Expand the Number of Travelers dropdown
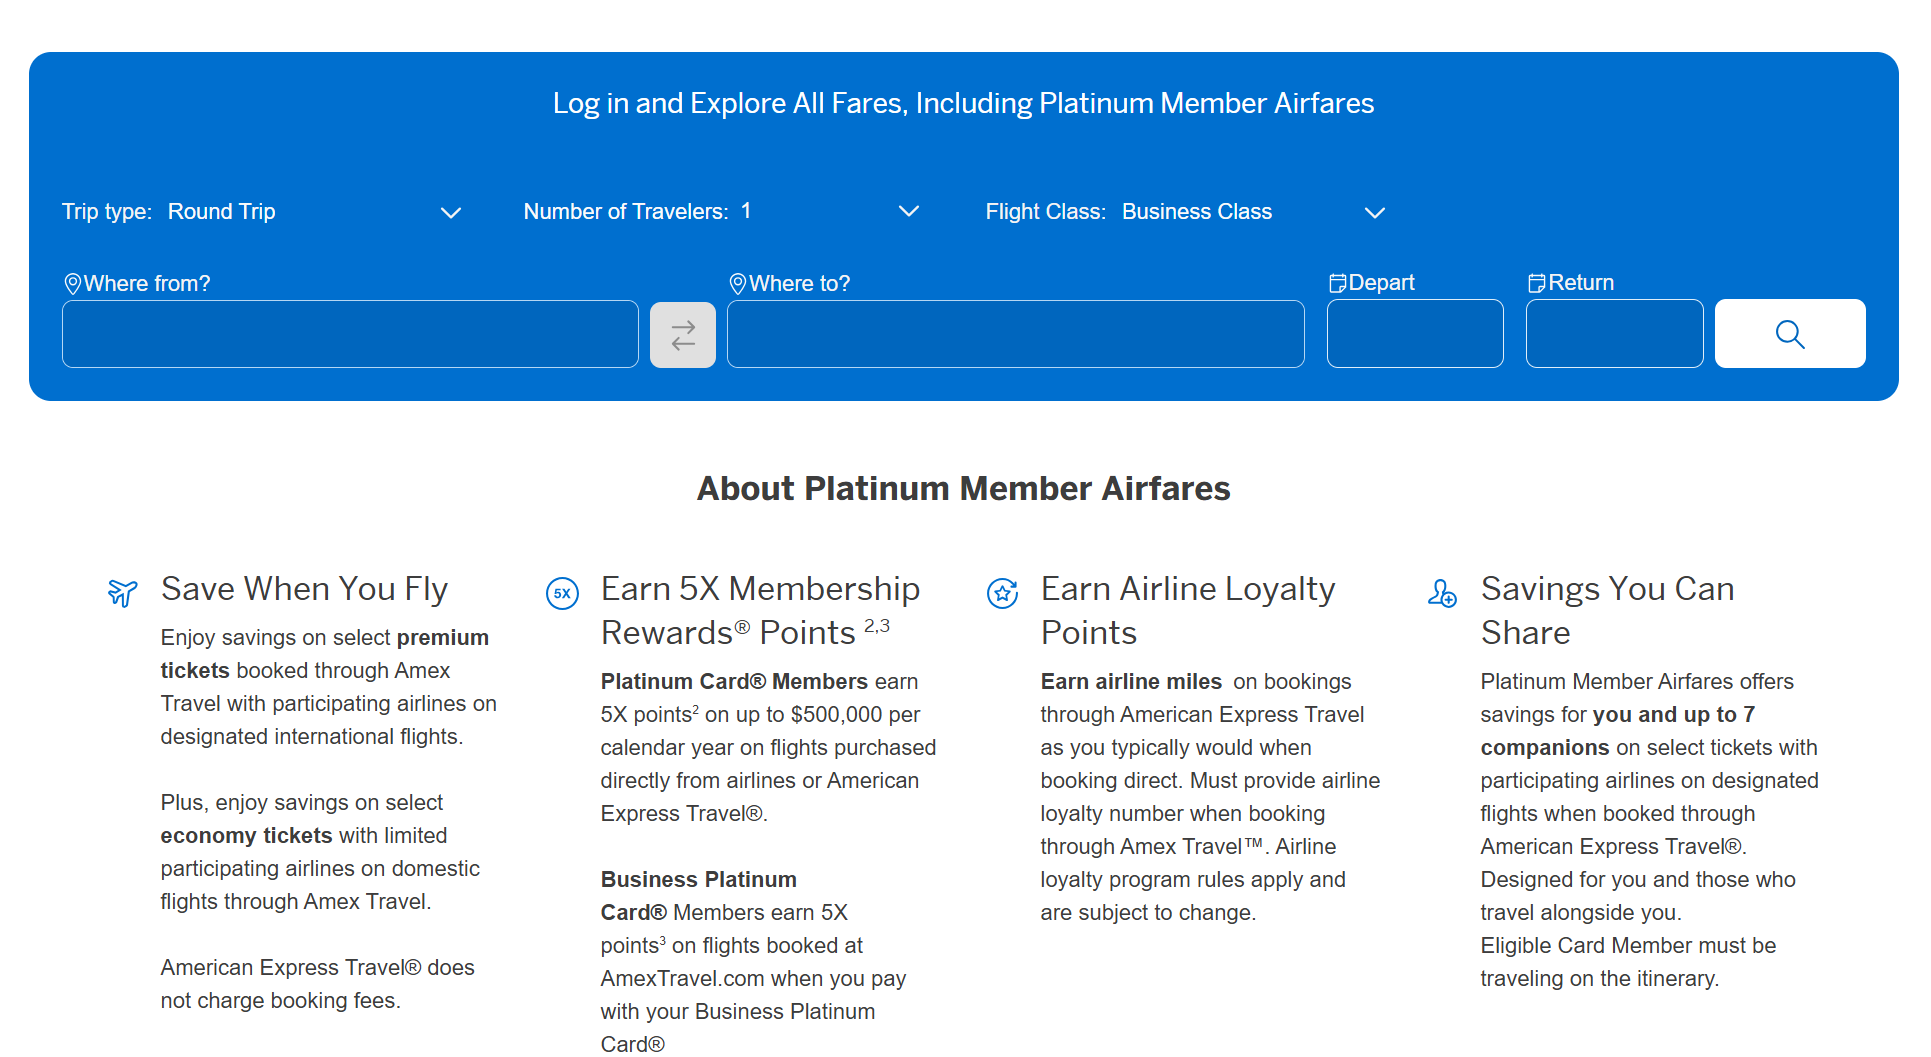 720,212
